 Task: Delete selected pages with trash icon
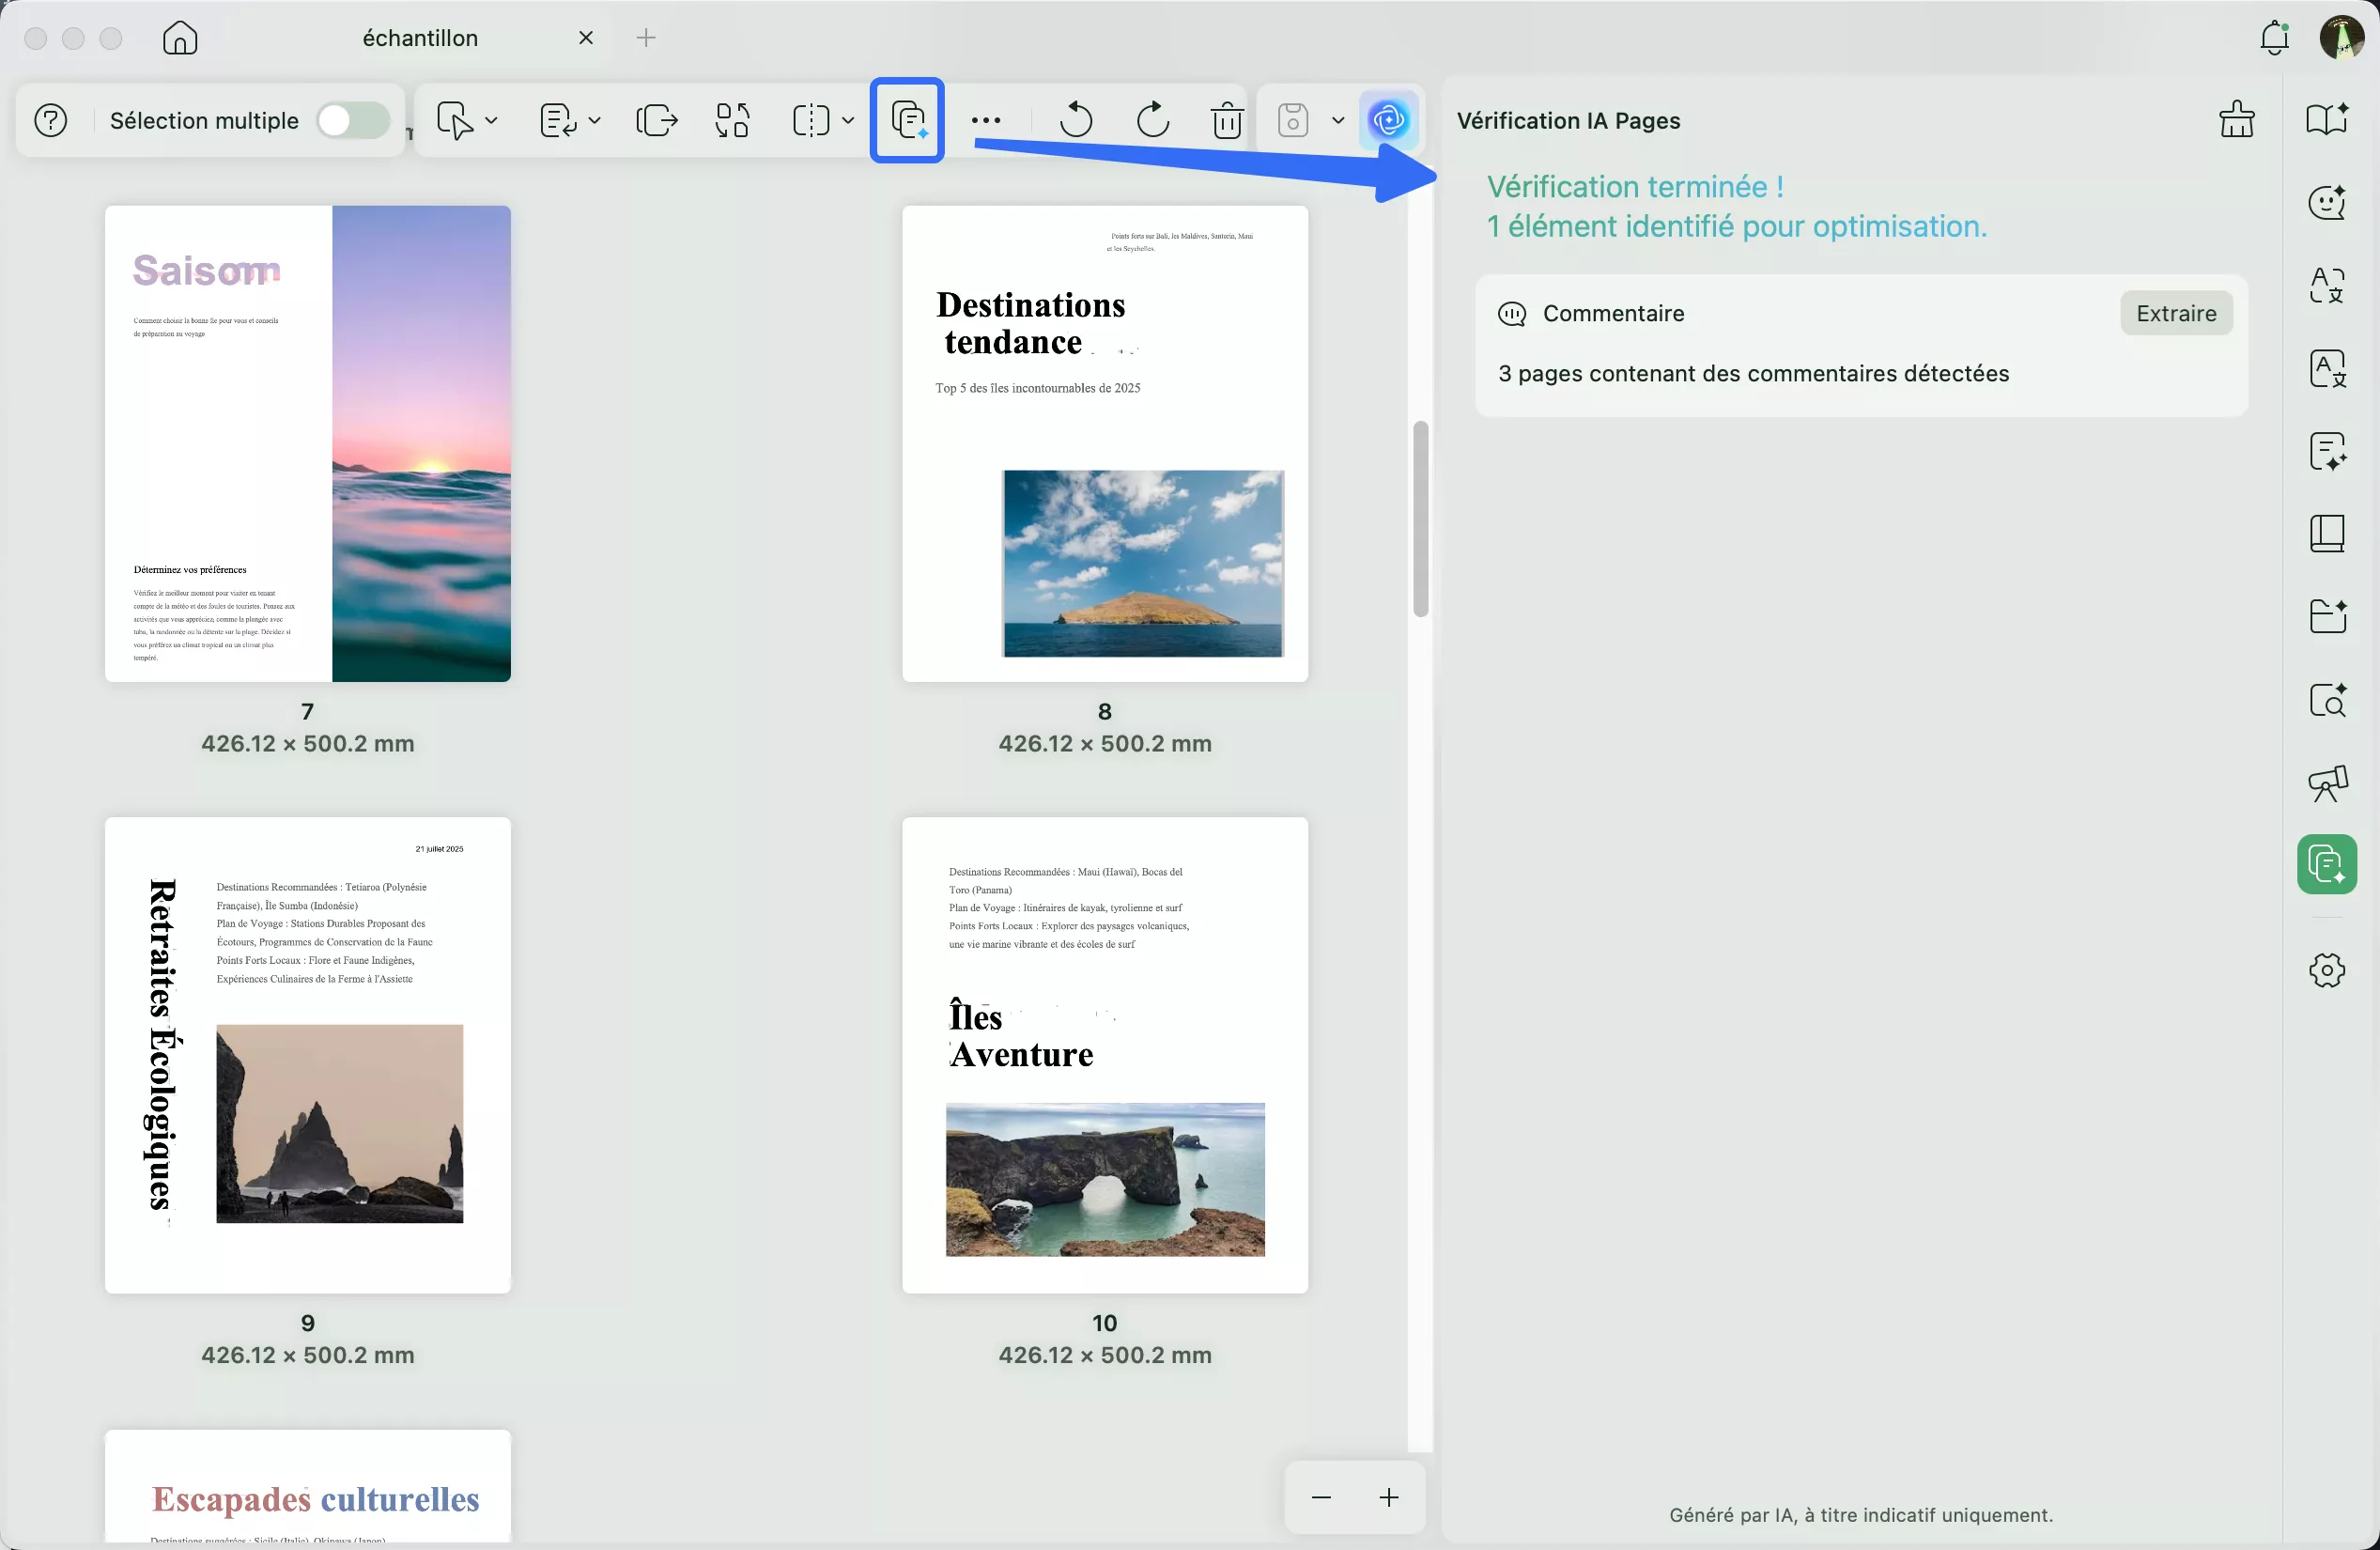tap(1226, 120)
